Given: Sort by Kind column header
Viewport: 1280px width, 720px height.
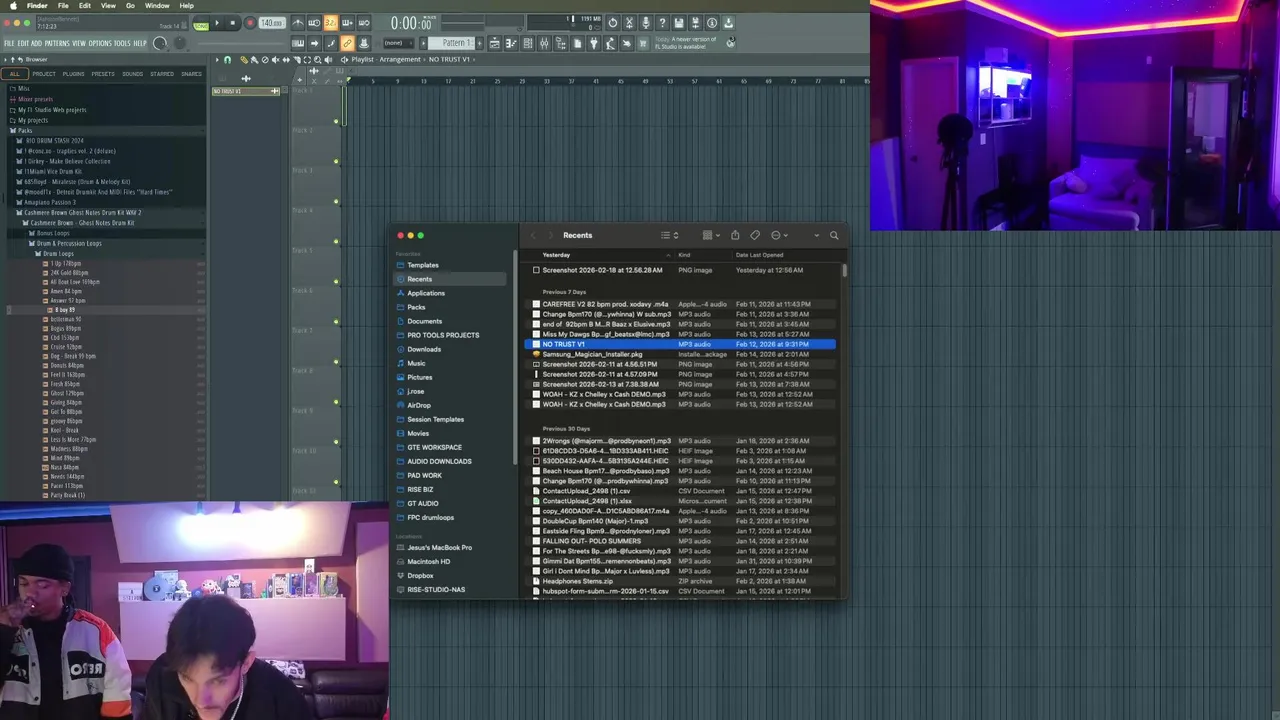Looking at the screenshot, I should point(685,255).
